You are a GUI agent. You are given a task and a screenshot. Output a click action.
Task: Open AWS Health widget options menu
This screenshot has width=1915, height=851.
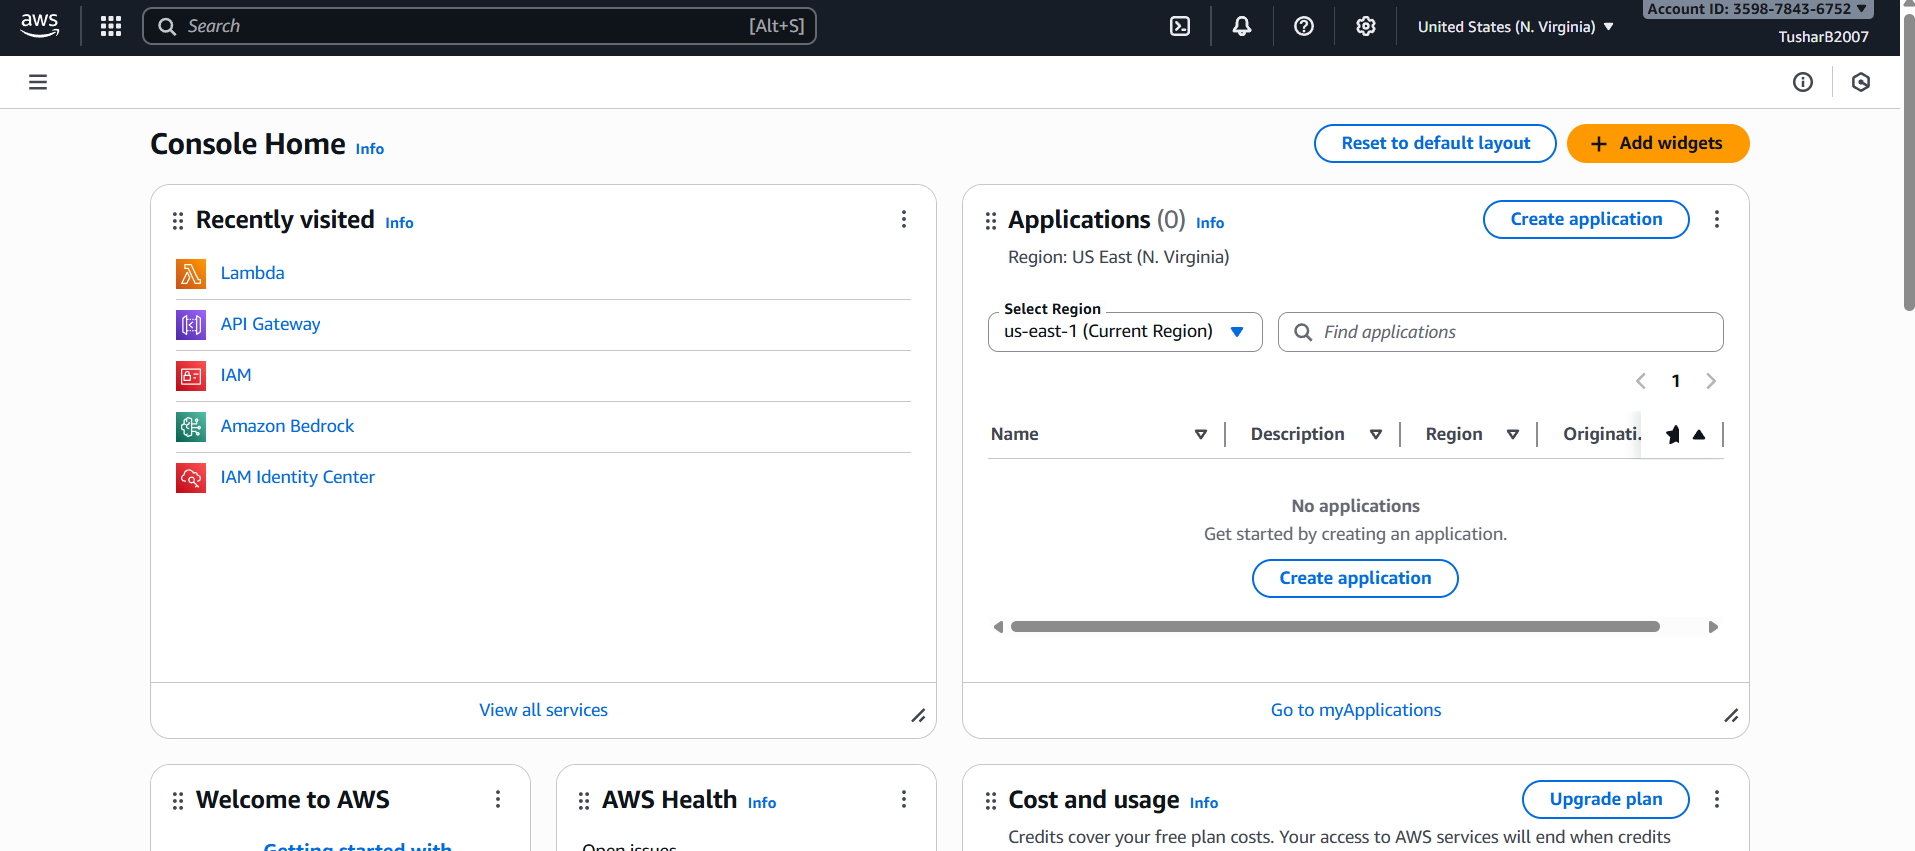coord(904,799)
